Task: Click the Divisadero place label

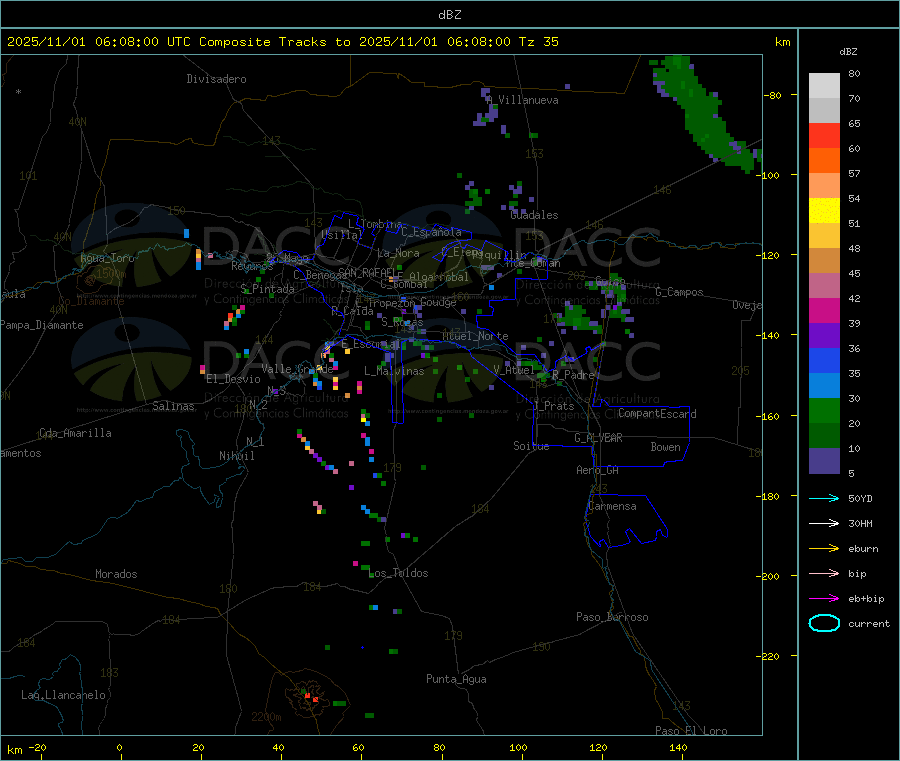Action: click(x=216, y=79)
